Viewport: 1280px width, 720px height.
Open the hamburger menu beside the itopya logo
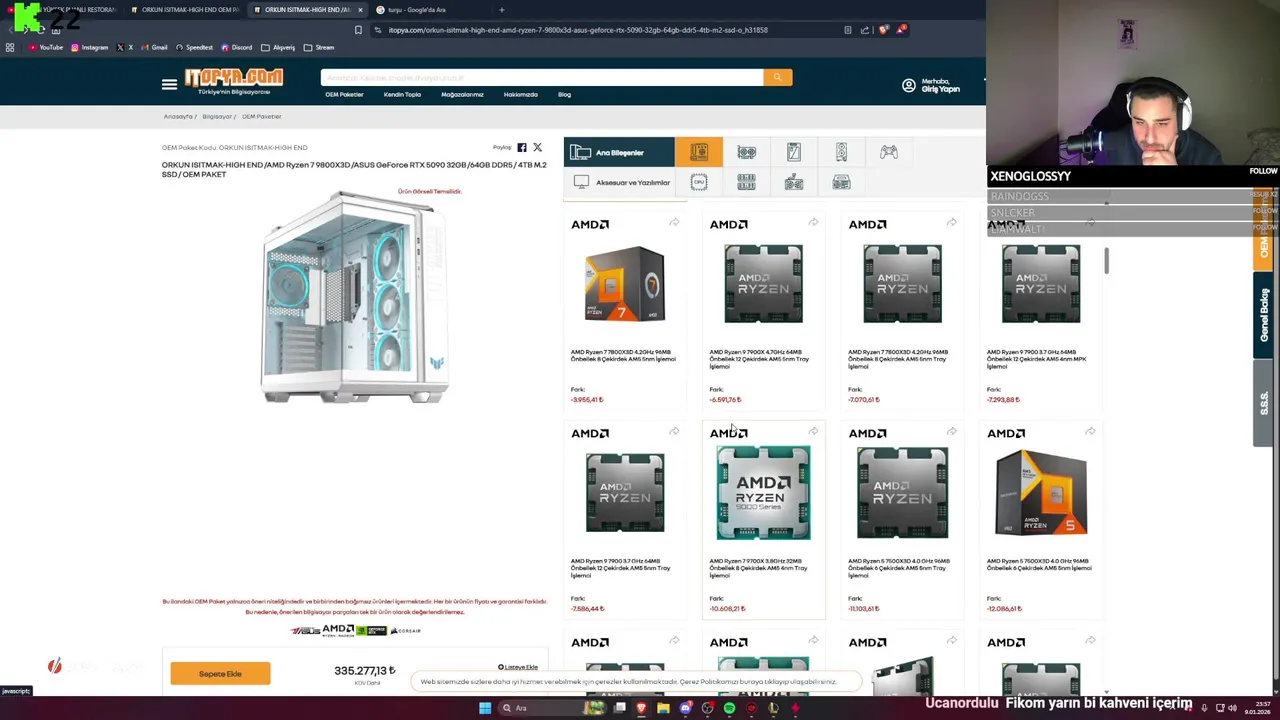click(169, 84)
